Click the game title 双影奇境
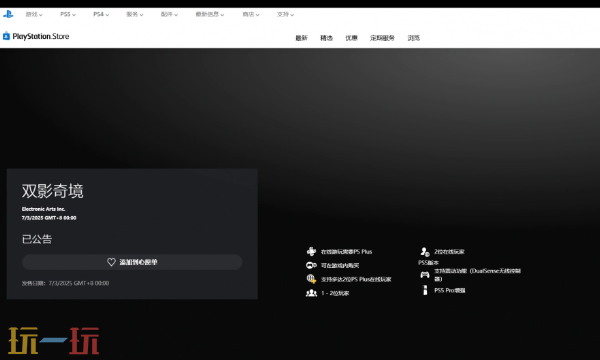 [52, 191]
